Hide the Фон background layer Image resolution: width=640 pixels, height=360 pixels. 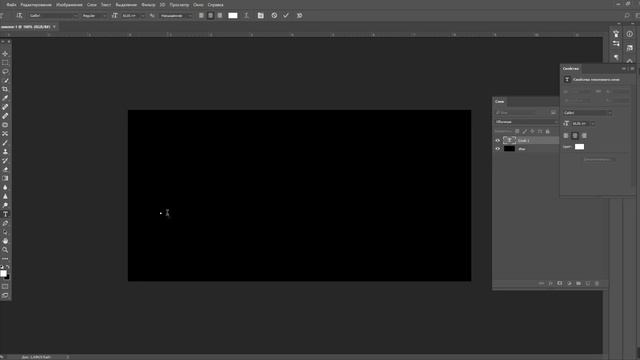tap(498, 149)
